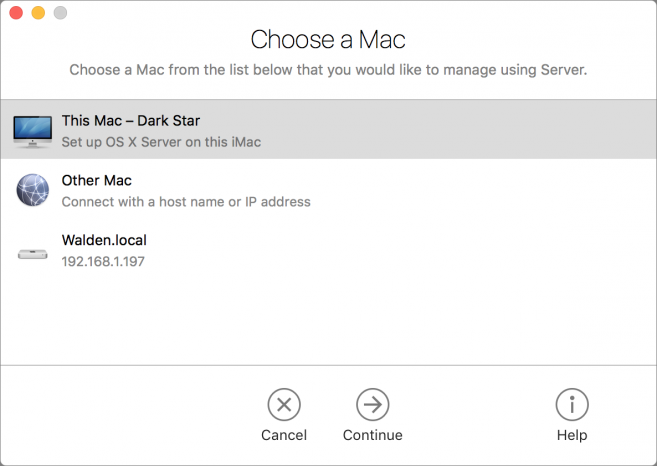
Task: Click empty list area below Walden.local
Action: pos(328,320)
